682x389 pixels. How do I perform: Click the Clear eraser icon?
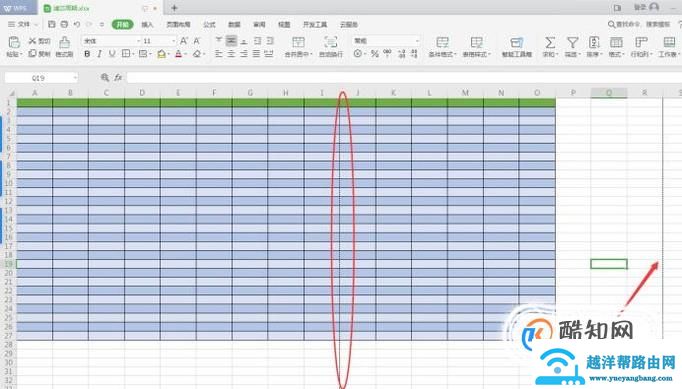pyautogui.click(x=197, y=54)
